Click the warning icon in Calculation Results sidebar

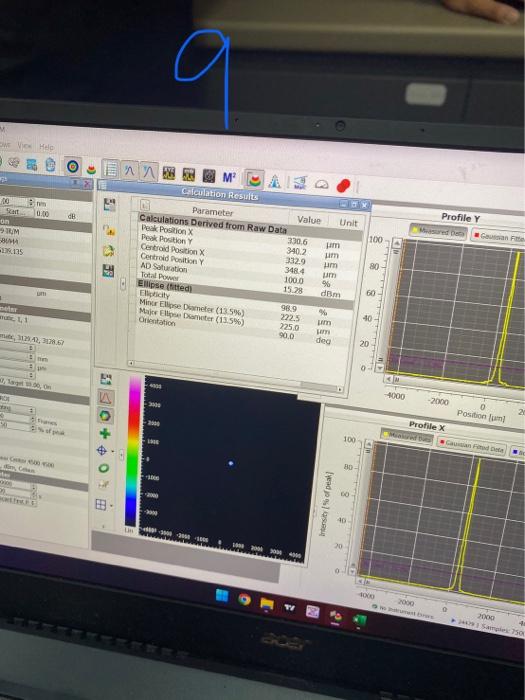click(109, 230)
